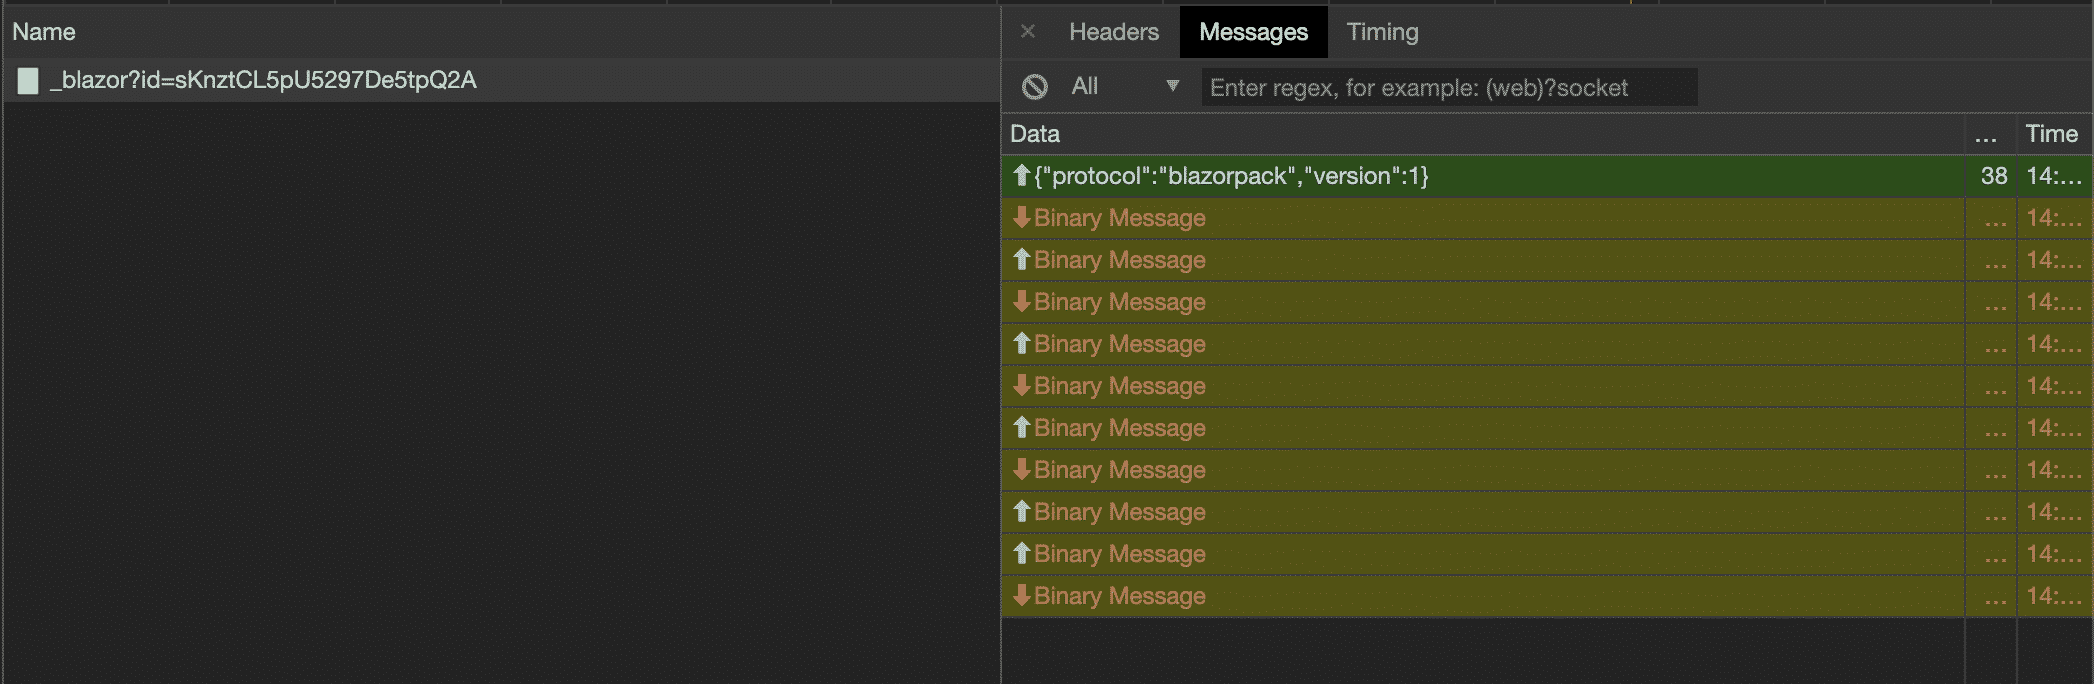This screenshot has width=2094, height=684.
Task: Select the Messages tab
Action: click(x=1253, y=32)
